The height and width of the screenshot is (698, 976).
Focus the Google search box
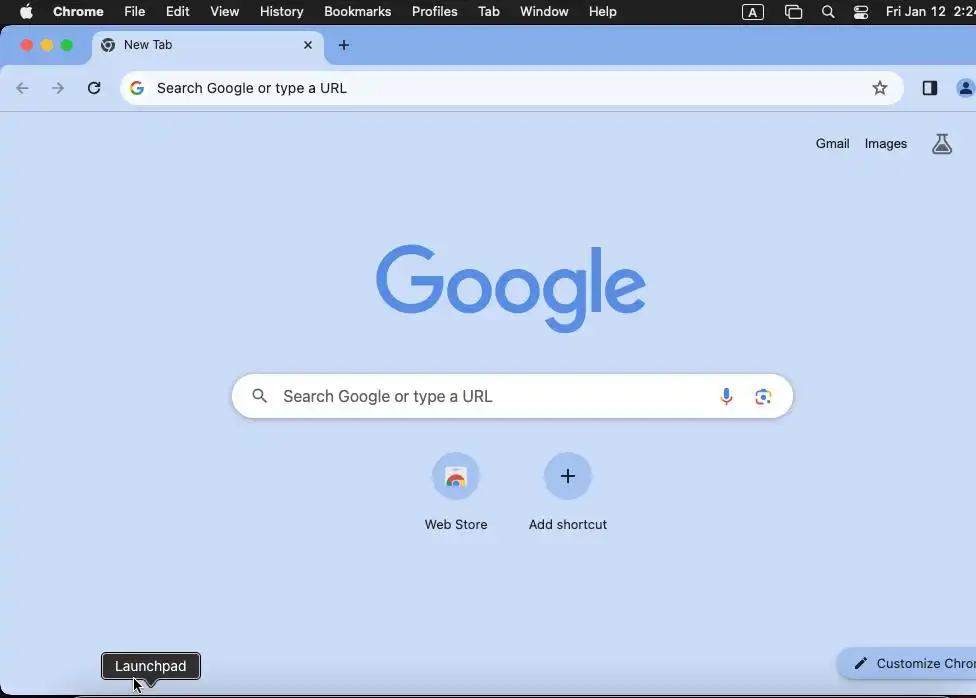512,396
